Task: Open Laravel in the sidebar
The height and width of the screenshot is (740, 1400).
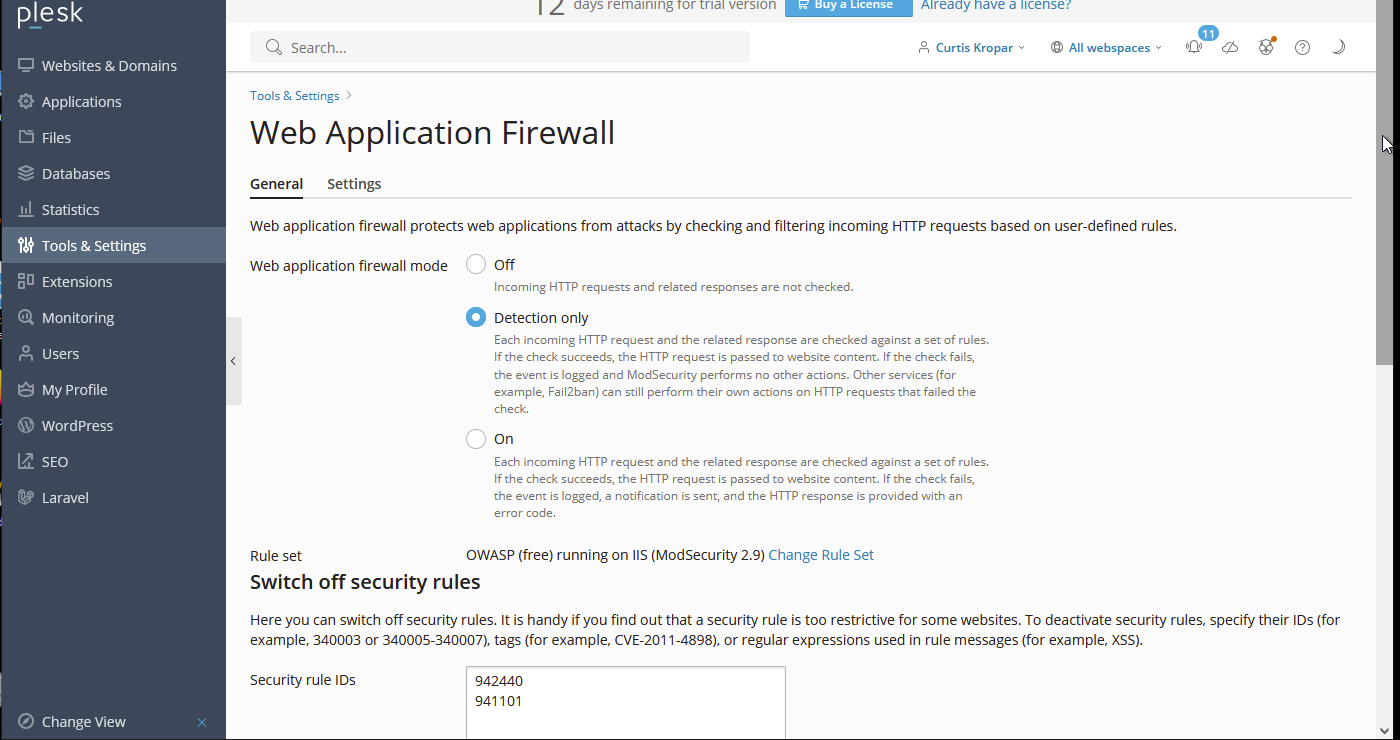Action: click(65, 497)
